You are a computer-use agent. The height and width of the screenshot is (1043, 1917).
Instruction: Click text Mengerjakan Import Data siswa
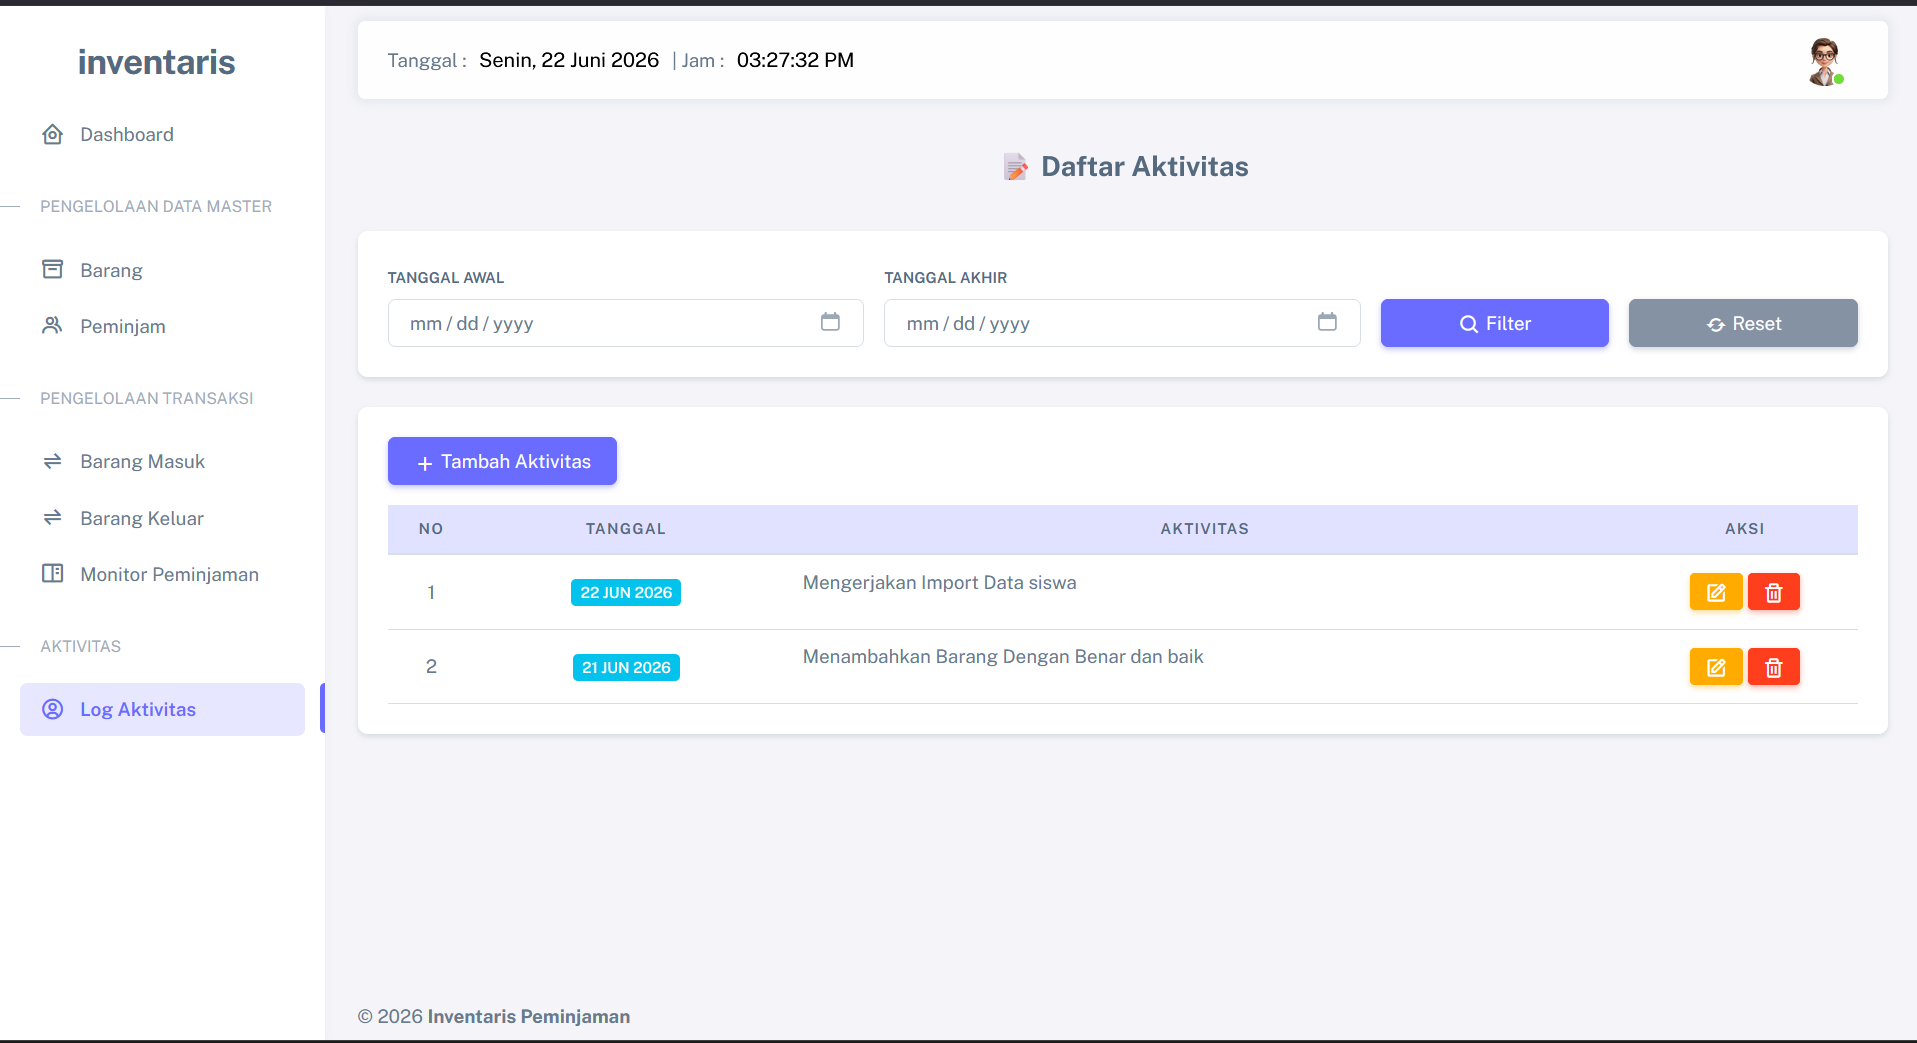(940, 583)
